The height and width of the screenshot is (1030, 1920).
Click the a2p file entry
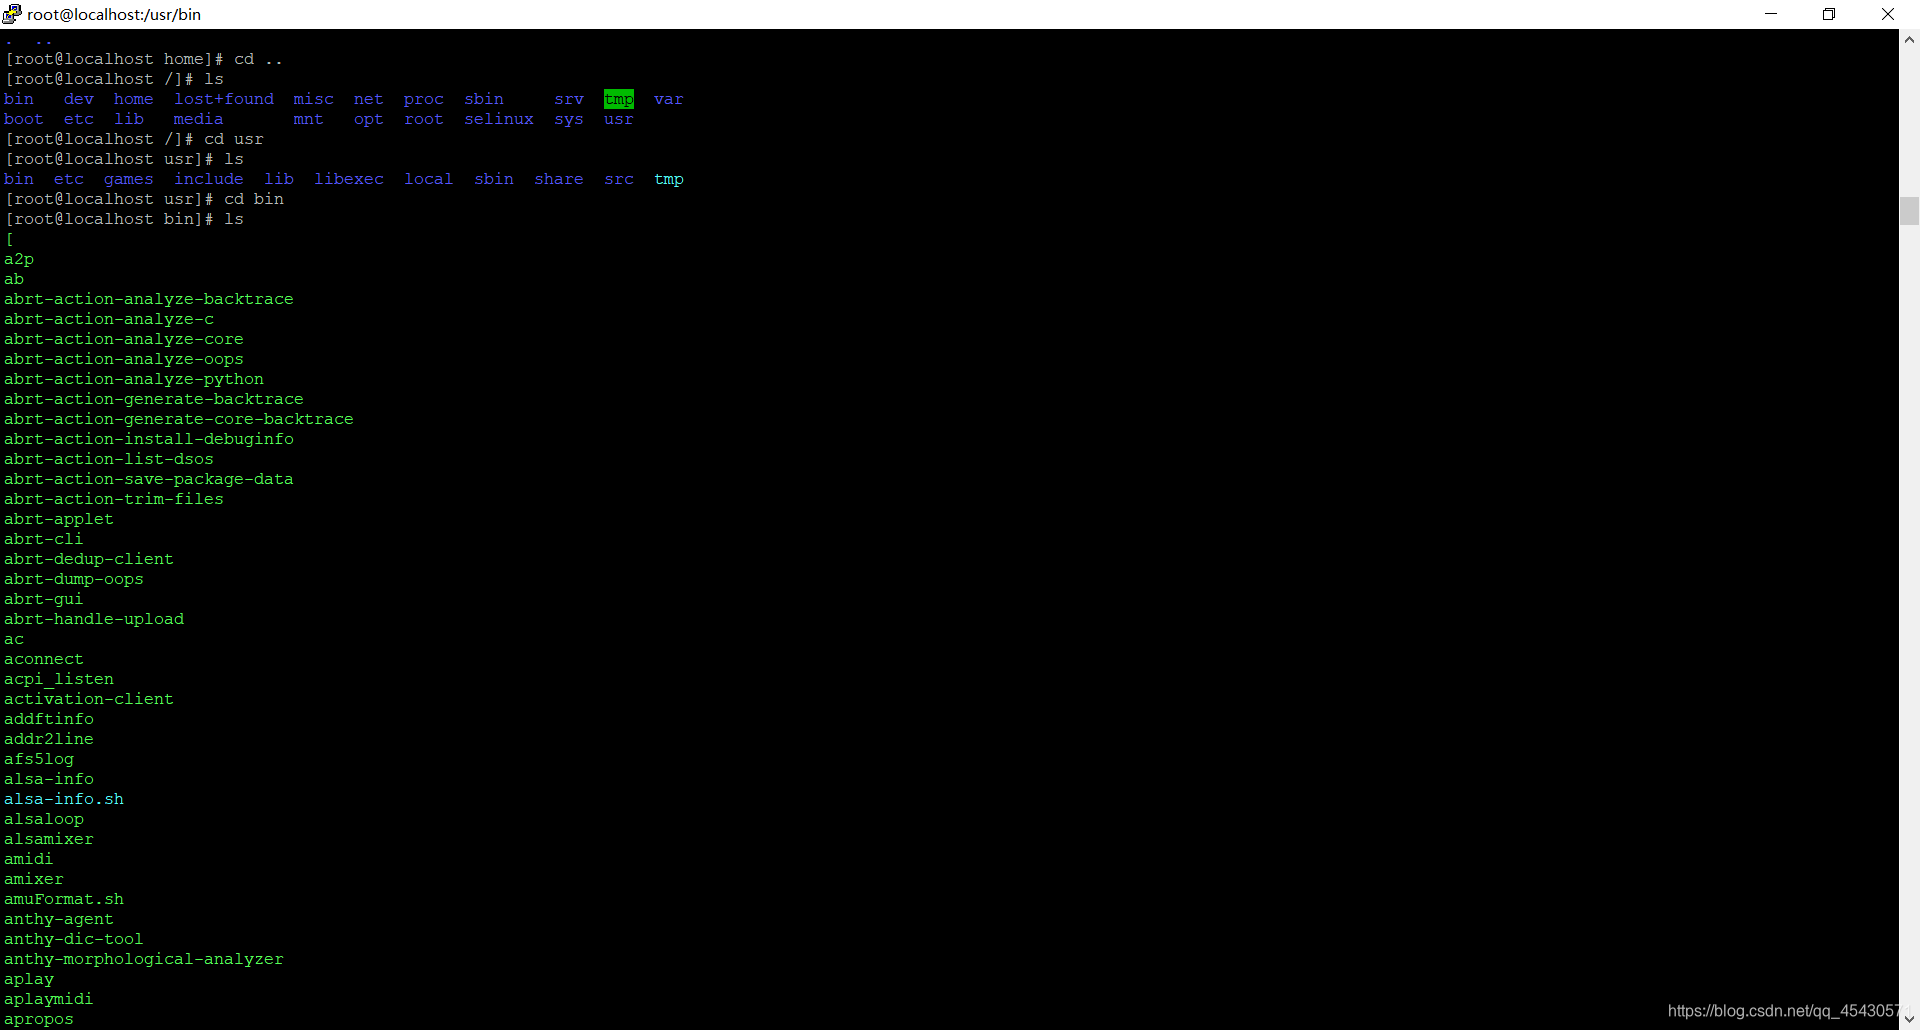click(19, 259)
